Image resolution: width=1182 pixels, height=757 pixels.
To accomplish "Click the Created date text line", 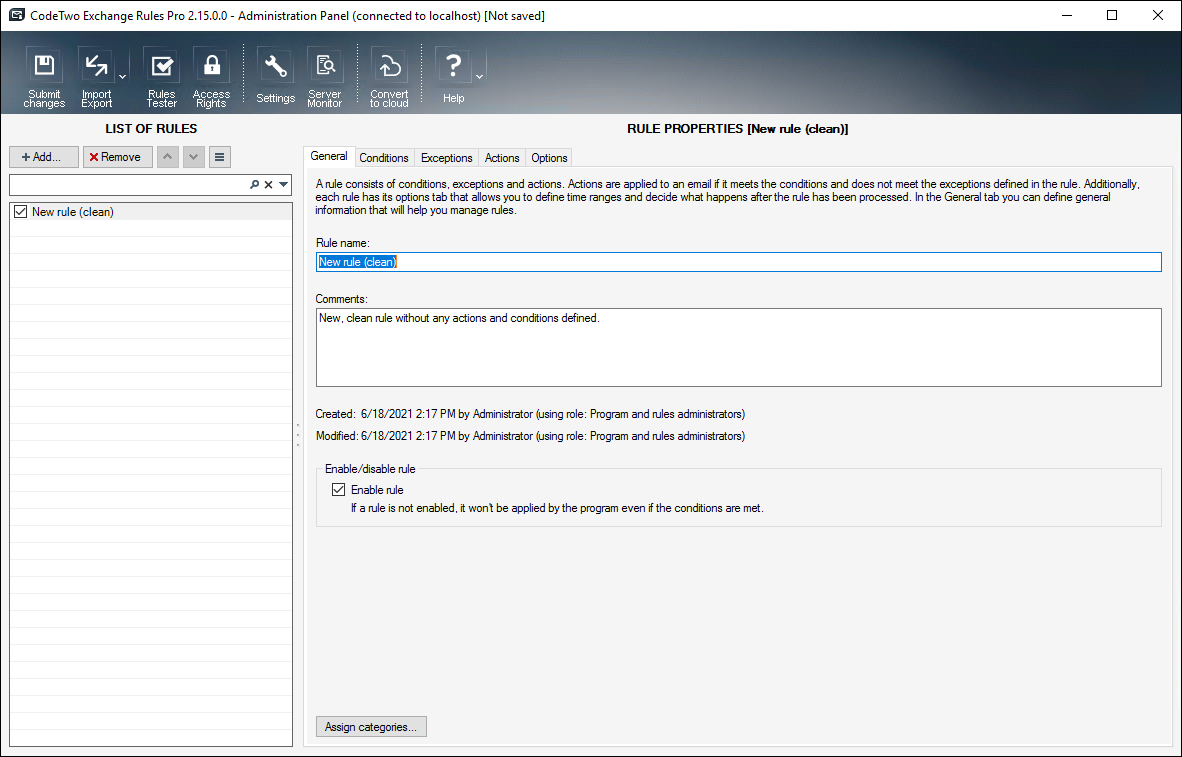I will coord(530,414).
